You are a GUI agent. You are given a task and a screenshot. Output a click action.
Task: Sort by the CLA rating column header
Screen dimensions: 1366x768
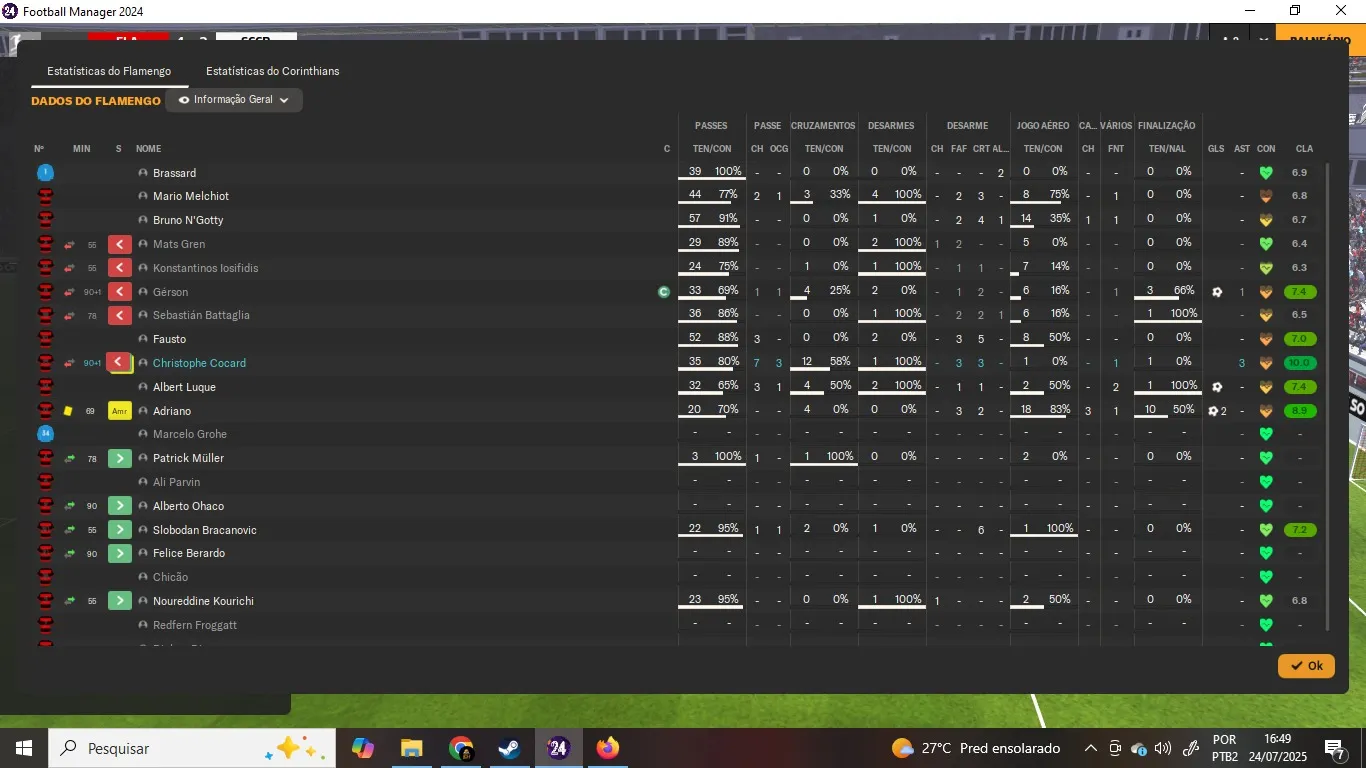coord(1304,149)
